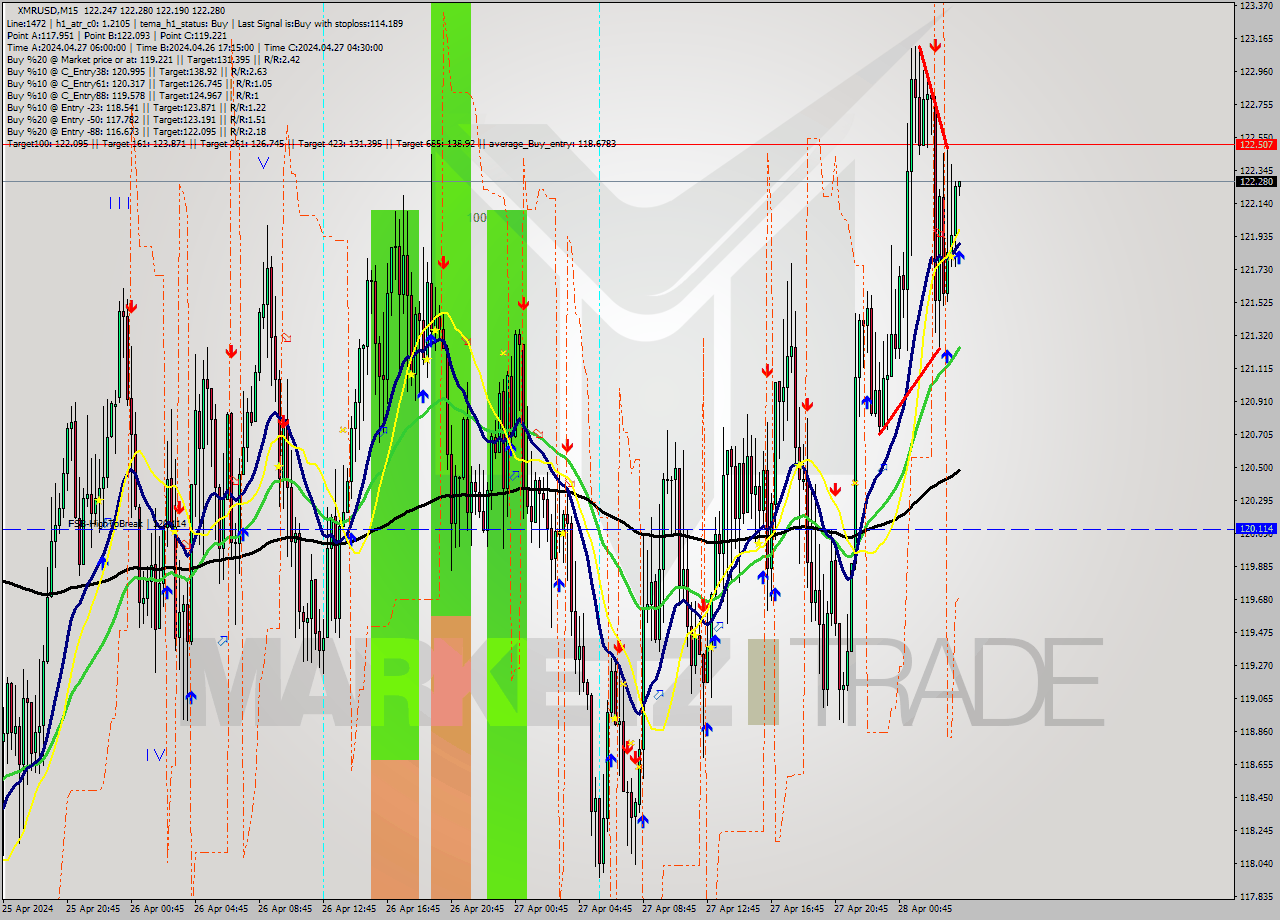The image size is (1280, 920).
Task: Click the 27 Apr 16:45 time label
Action: point(798,909)
